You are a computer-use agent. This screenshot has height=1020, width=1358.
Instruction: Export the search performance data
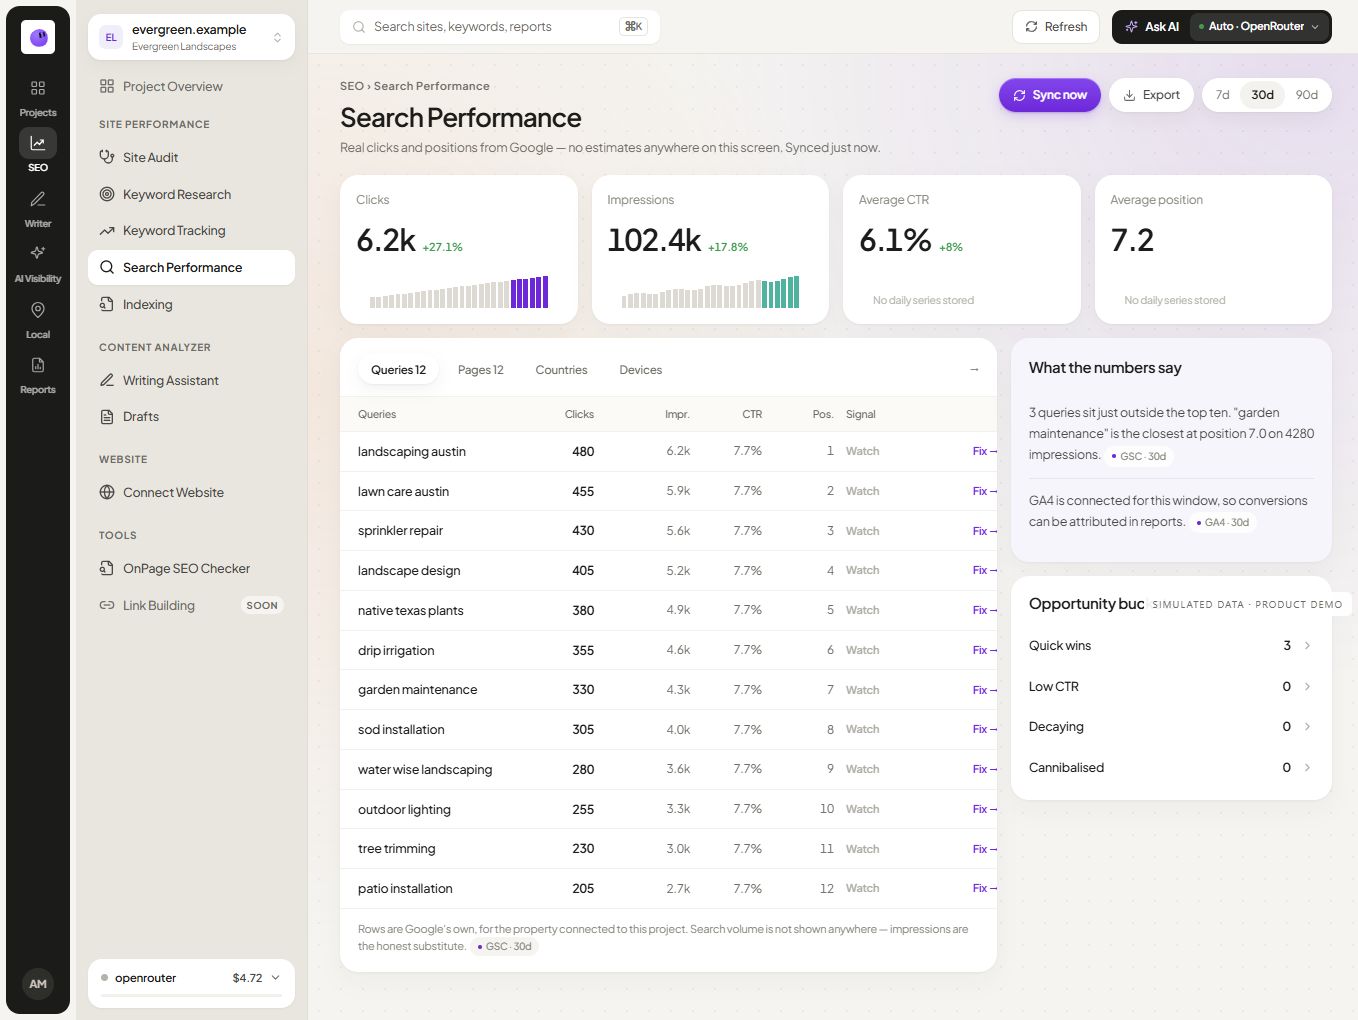coord(1151,95)
